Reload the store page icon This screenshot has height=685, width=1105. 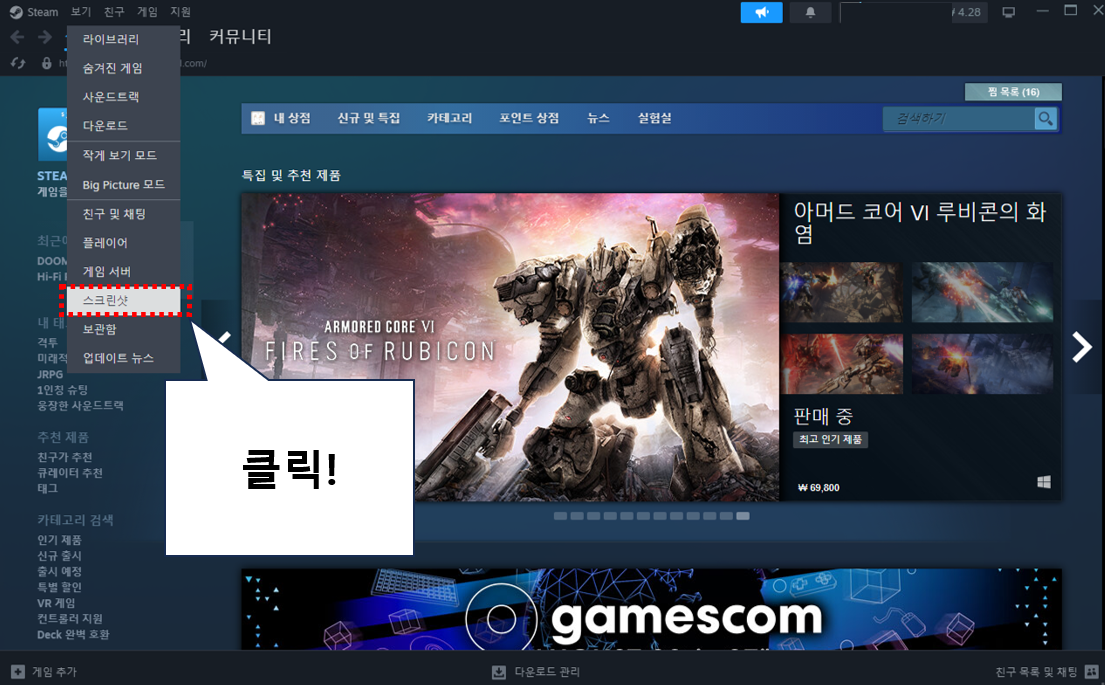(18, 63)
